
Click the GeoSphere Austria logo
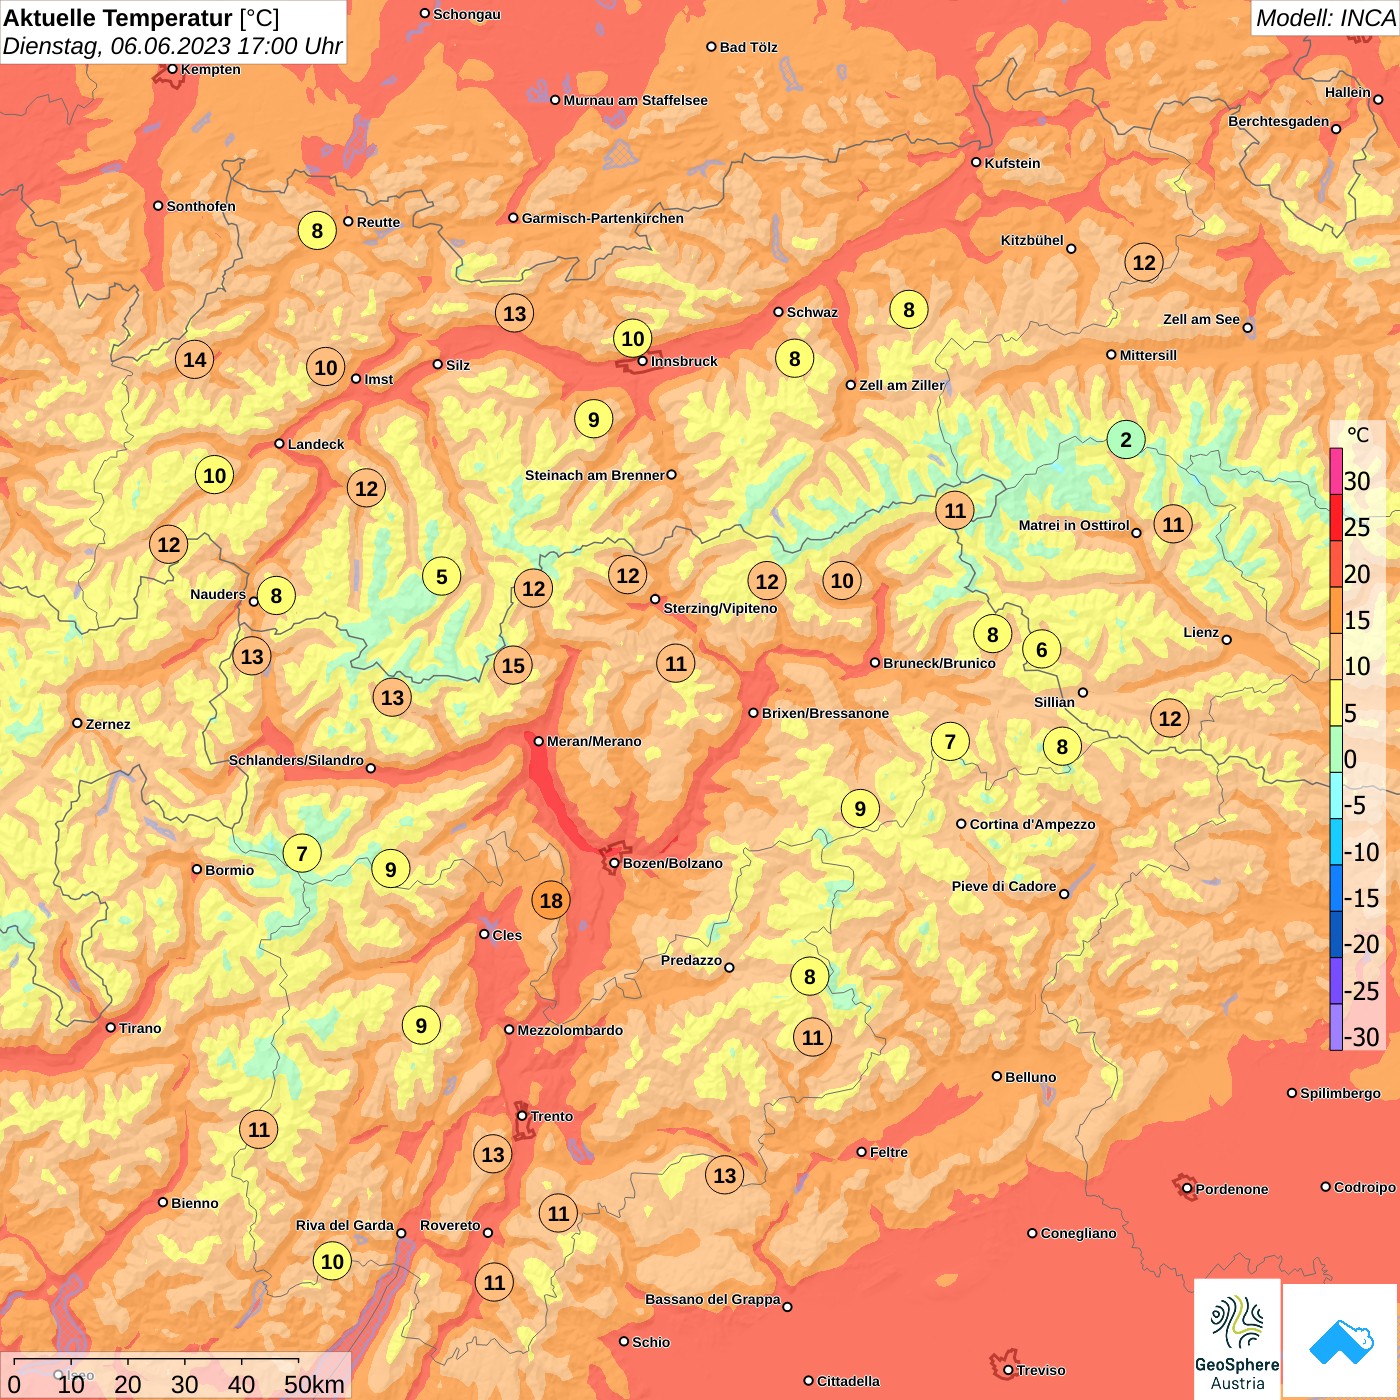pyautogui.click(x=1237, y=1340)
